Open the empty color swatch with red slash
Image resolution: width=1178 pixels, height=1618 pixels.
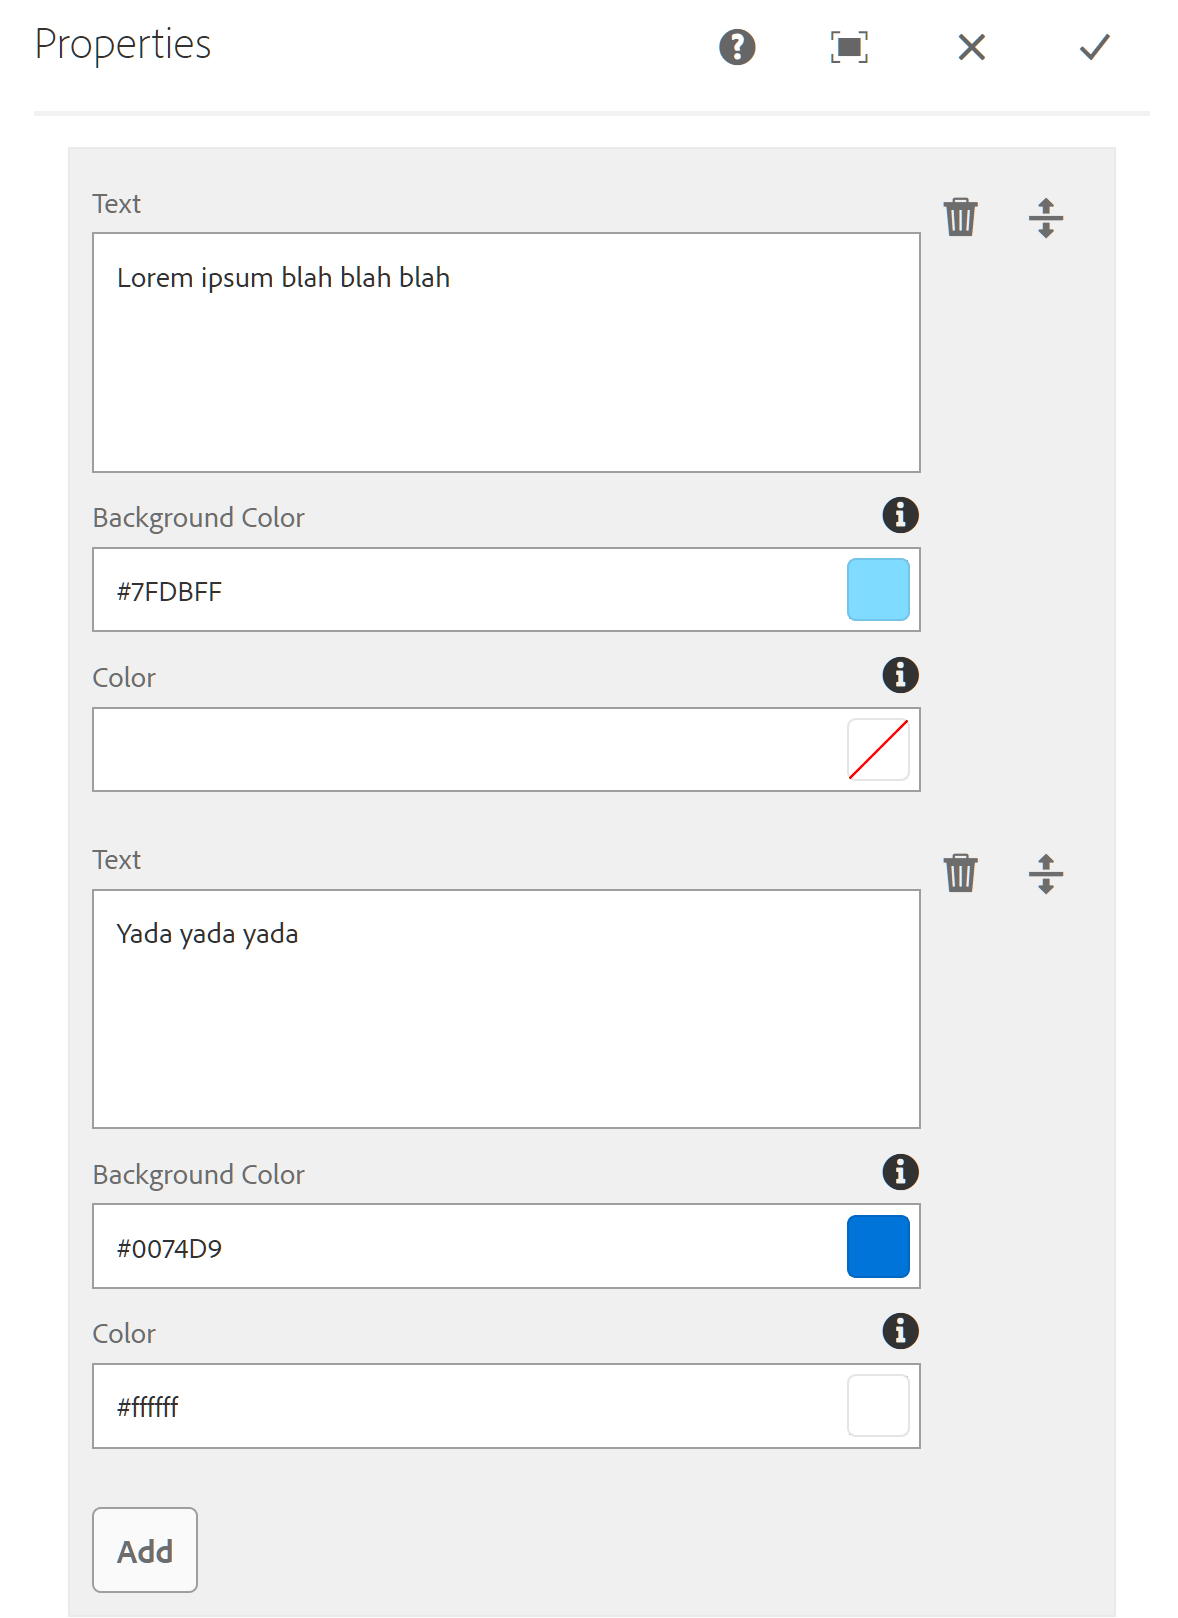tap(878, 750)
